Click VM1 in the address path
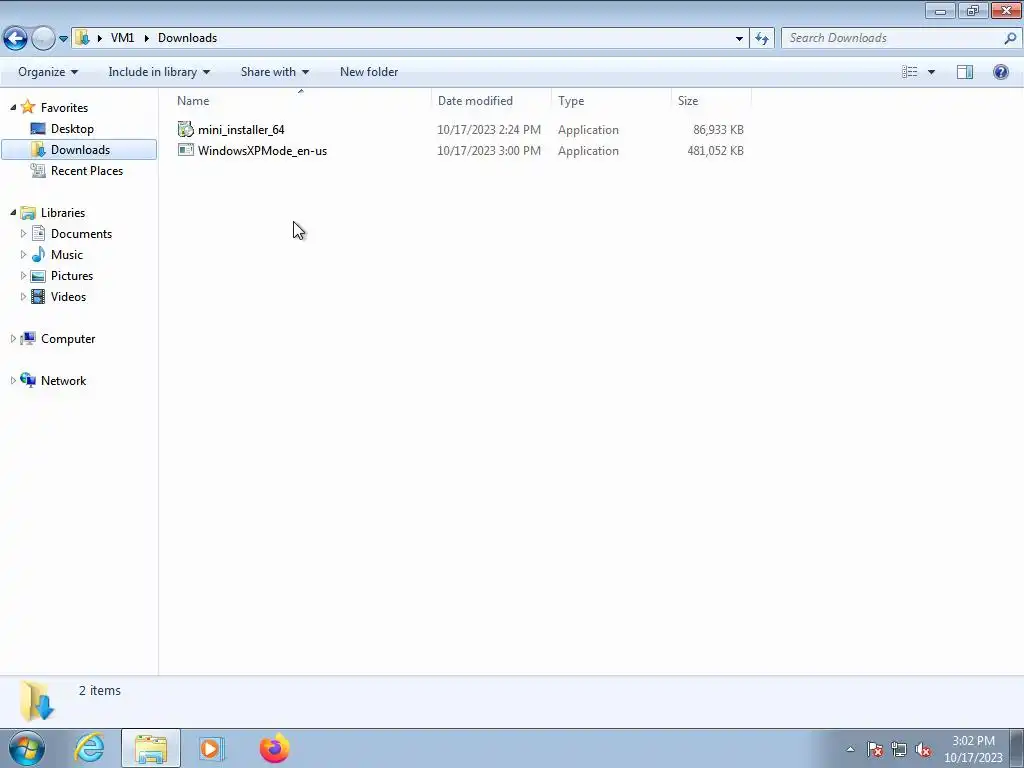Viewport: 1024px width, 768px height. click(122, 38)
